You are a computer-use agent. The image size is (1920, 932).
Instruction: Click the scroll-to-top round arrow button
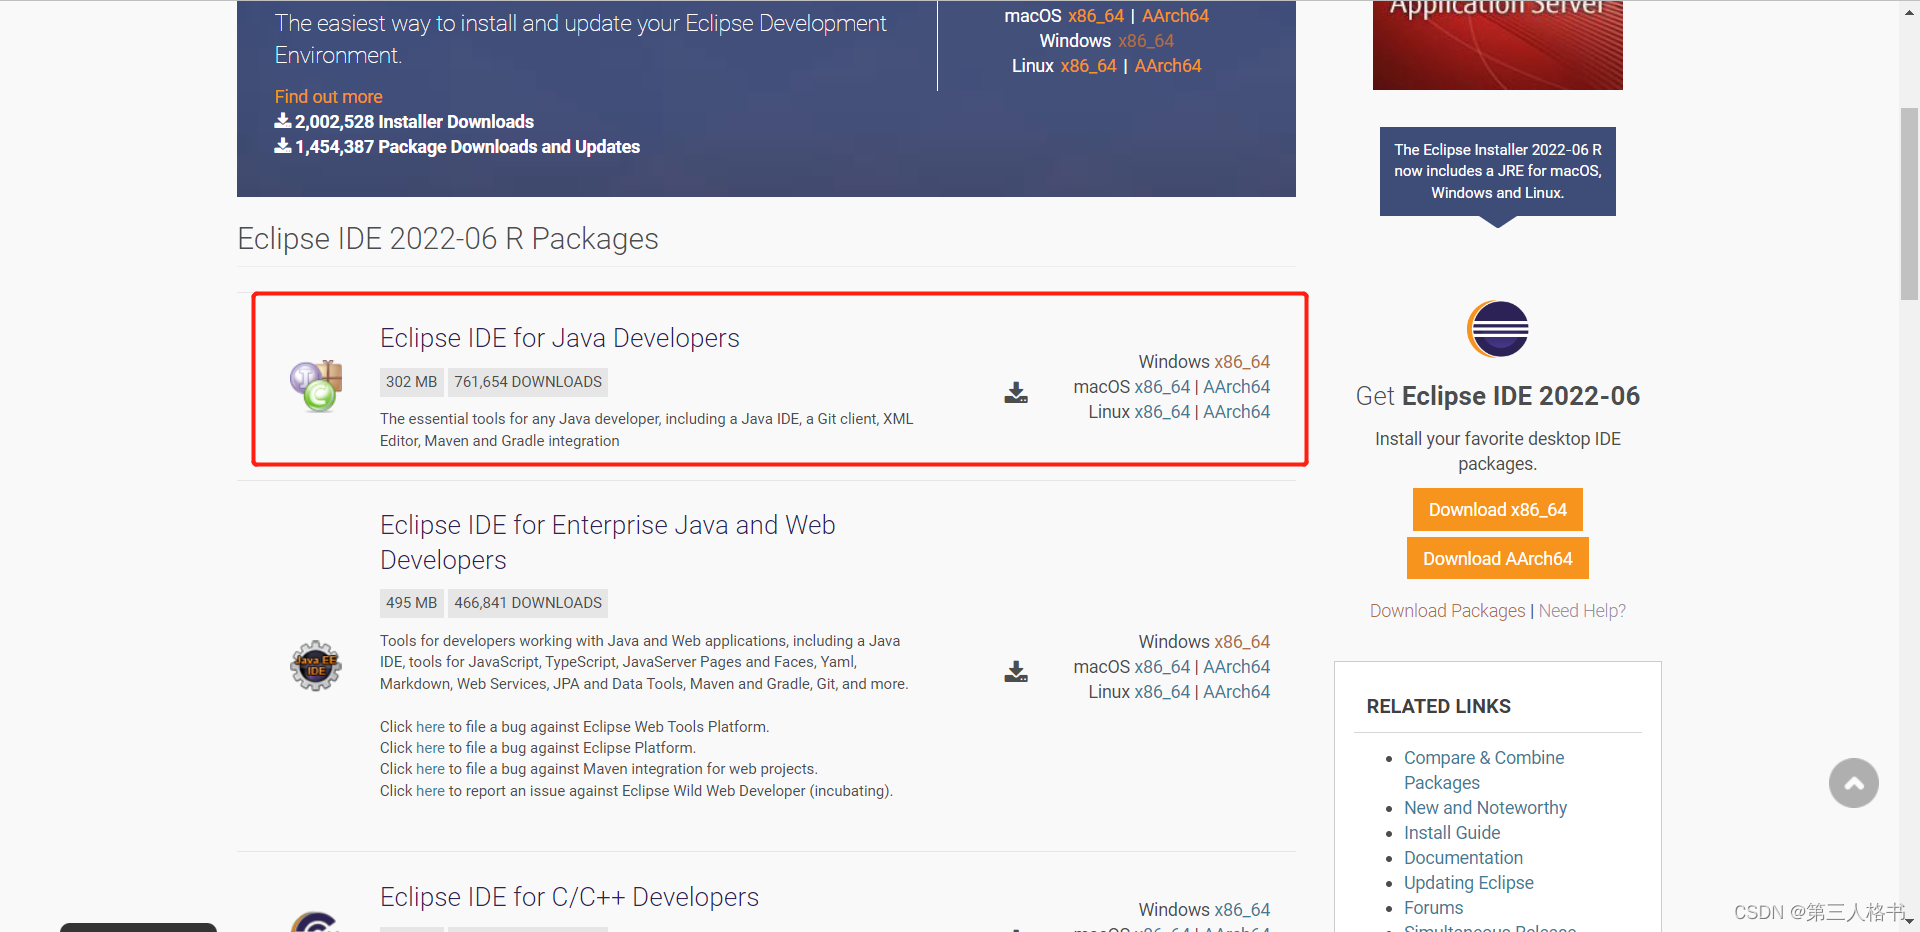pyautogui.click(x=1854, y=783)
